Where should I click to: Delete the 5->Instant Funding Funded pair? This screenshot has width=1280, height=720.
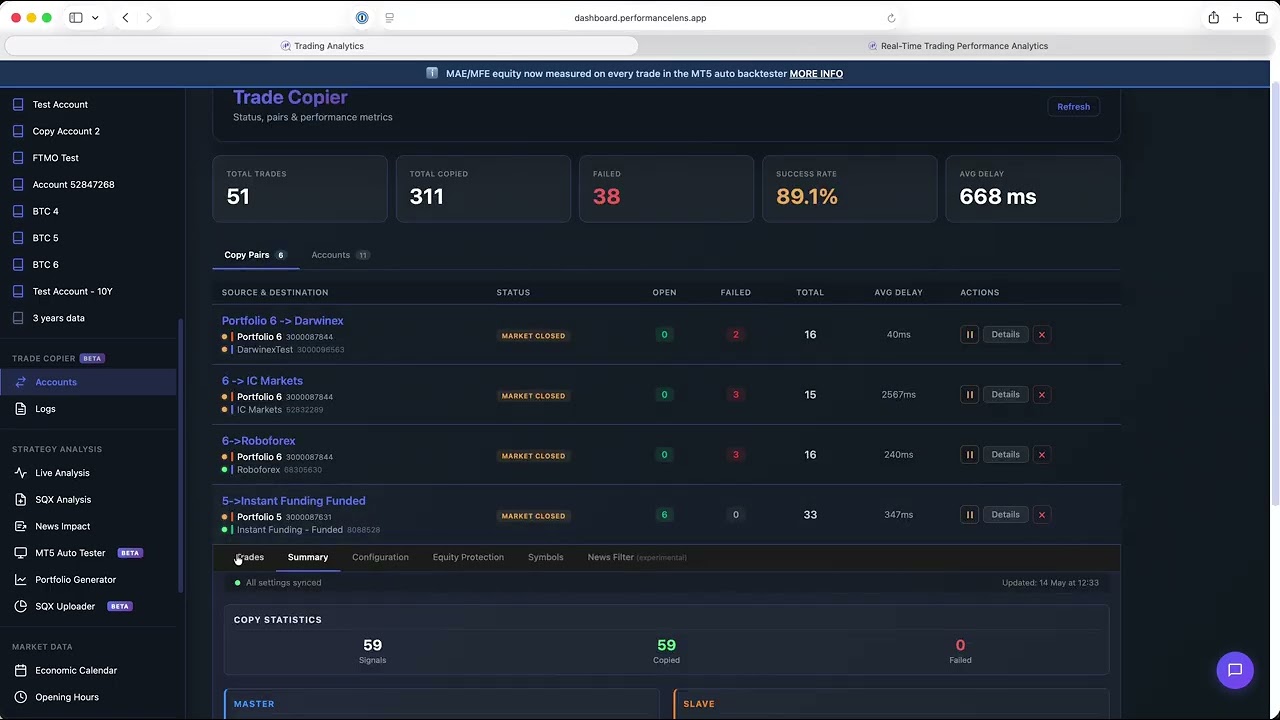(x=1041, y=515)
